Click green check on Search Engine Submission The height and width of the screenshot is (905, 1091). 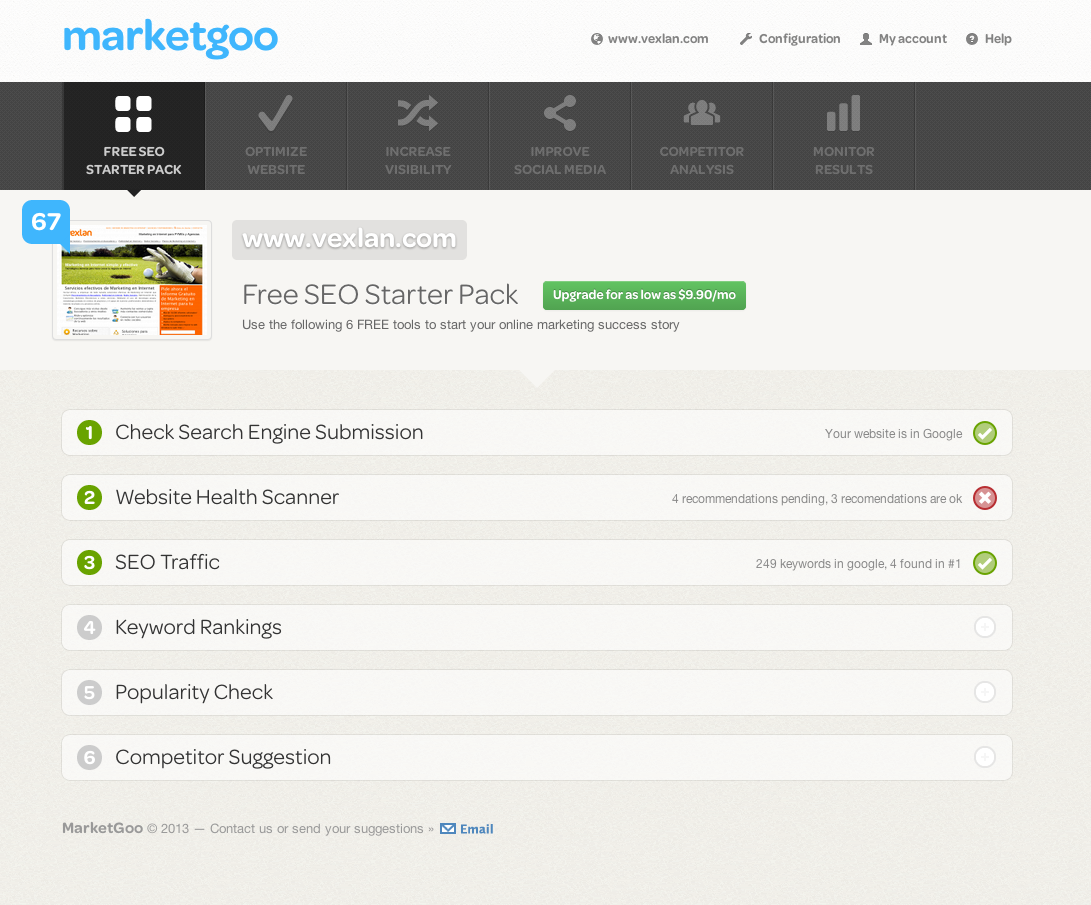pyautogui.click(x=985, y=433)
